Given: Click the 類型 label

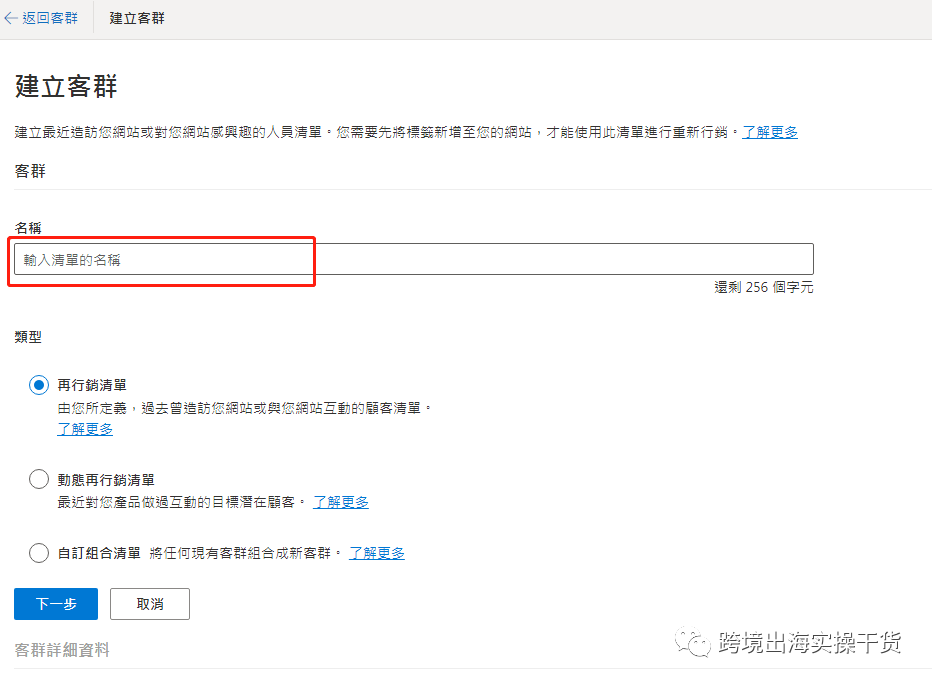Looking at the screenshot, I should [x=28, y=337].
